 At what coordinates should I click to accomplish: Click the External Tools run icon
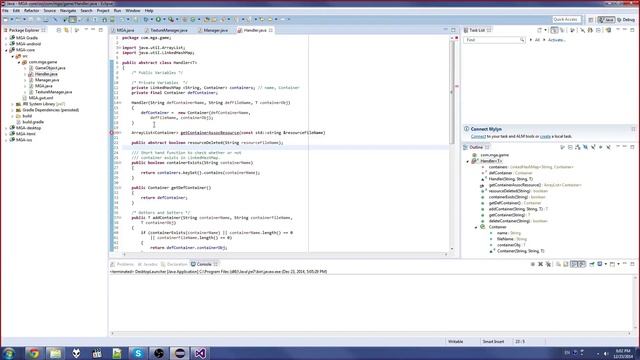point(171,19)
